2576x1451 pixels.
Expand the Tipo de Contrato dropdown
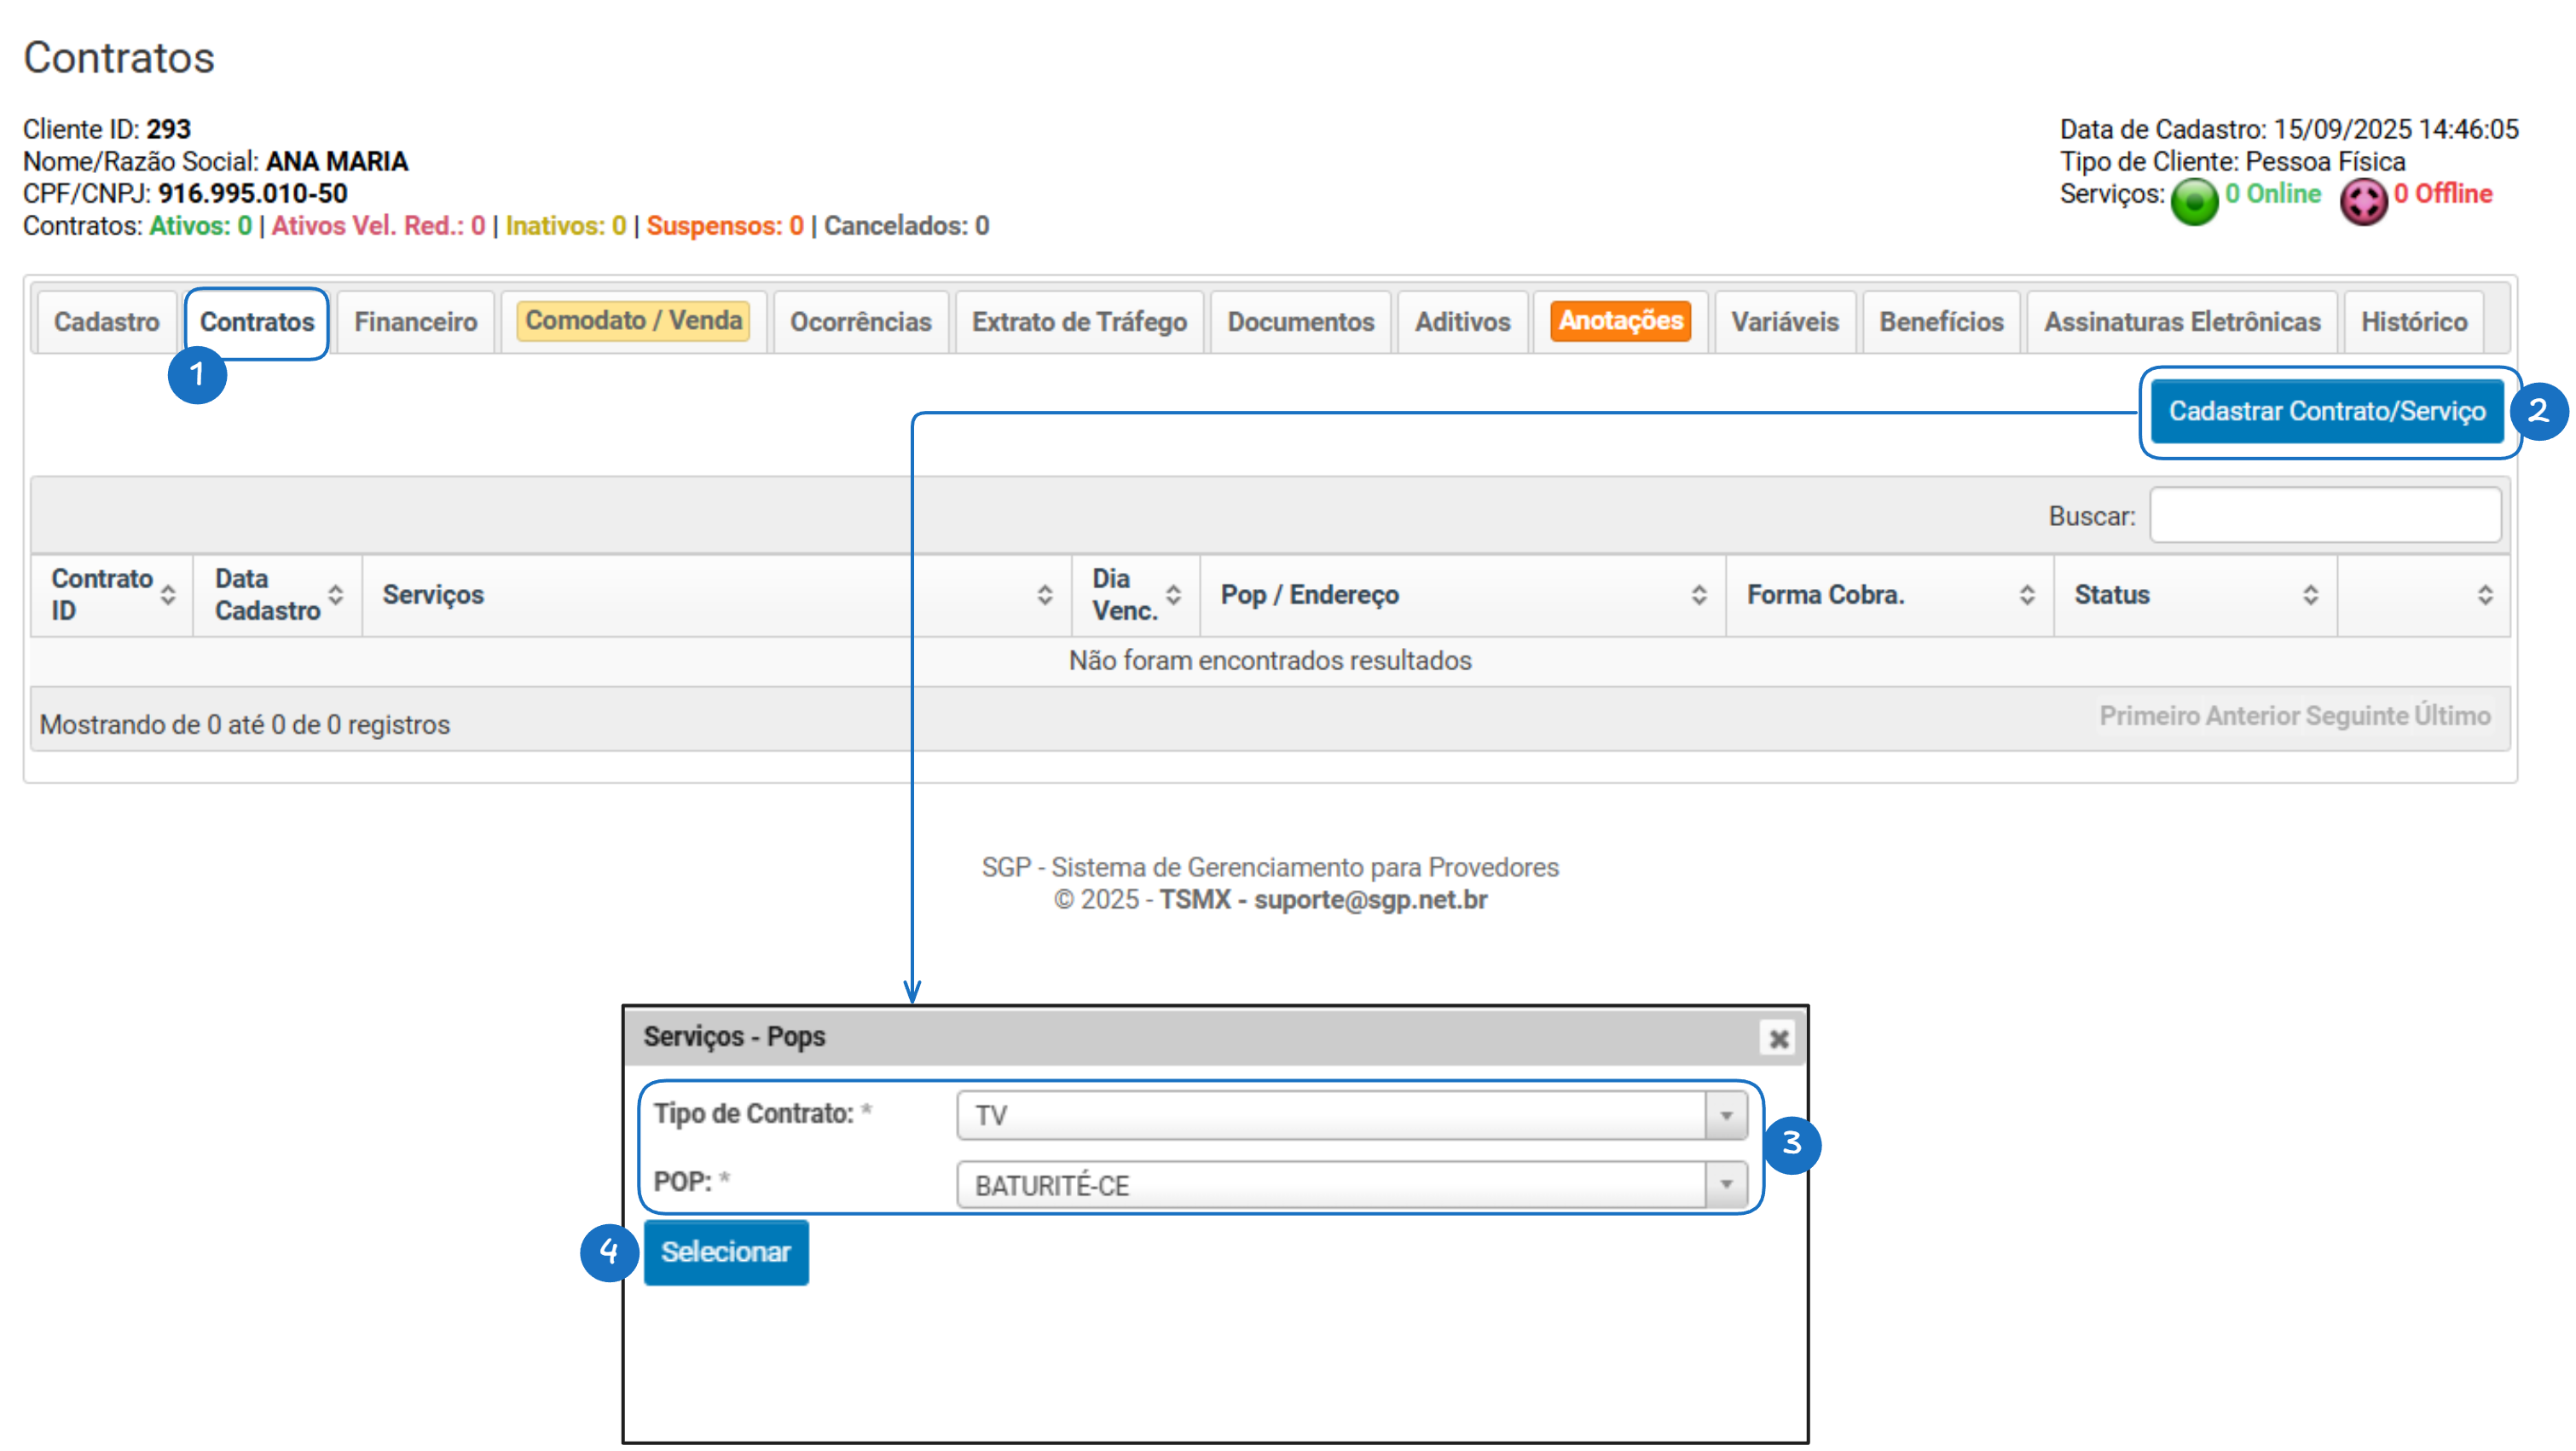pos(1726,1115)
